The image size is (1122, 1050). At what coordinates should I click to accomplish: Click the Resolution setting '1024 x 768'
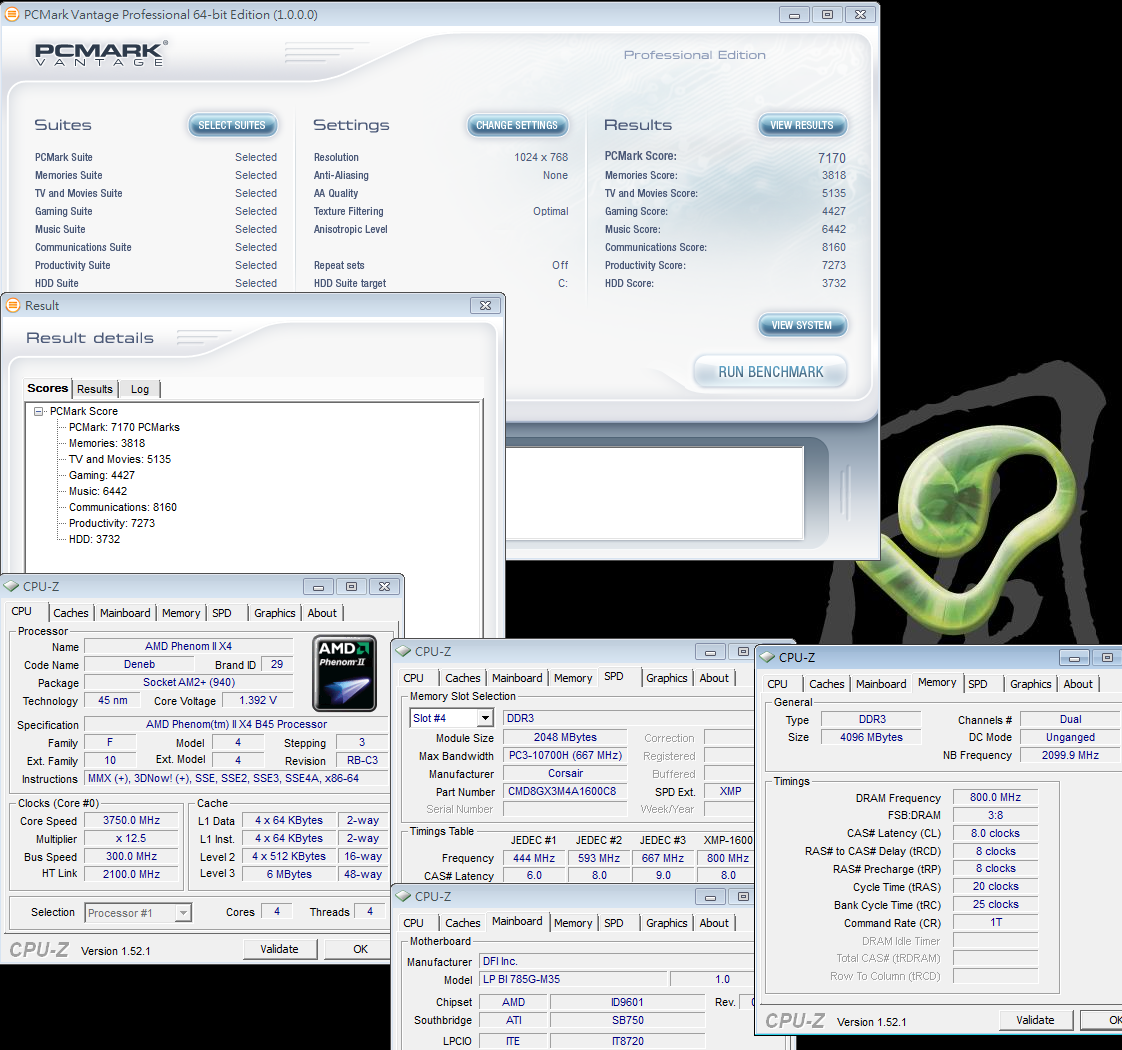click(x=541, y=157)
